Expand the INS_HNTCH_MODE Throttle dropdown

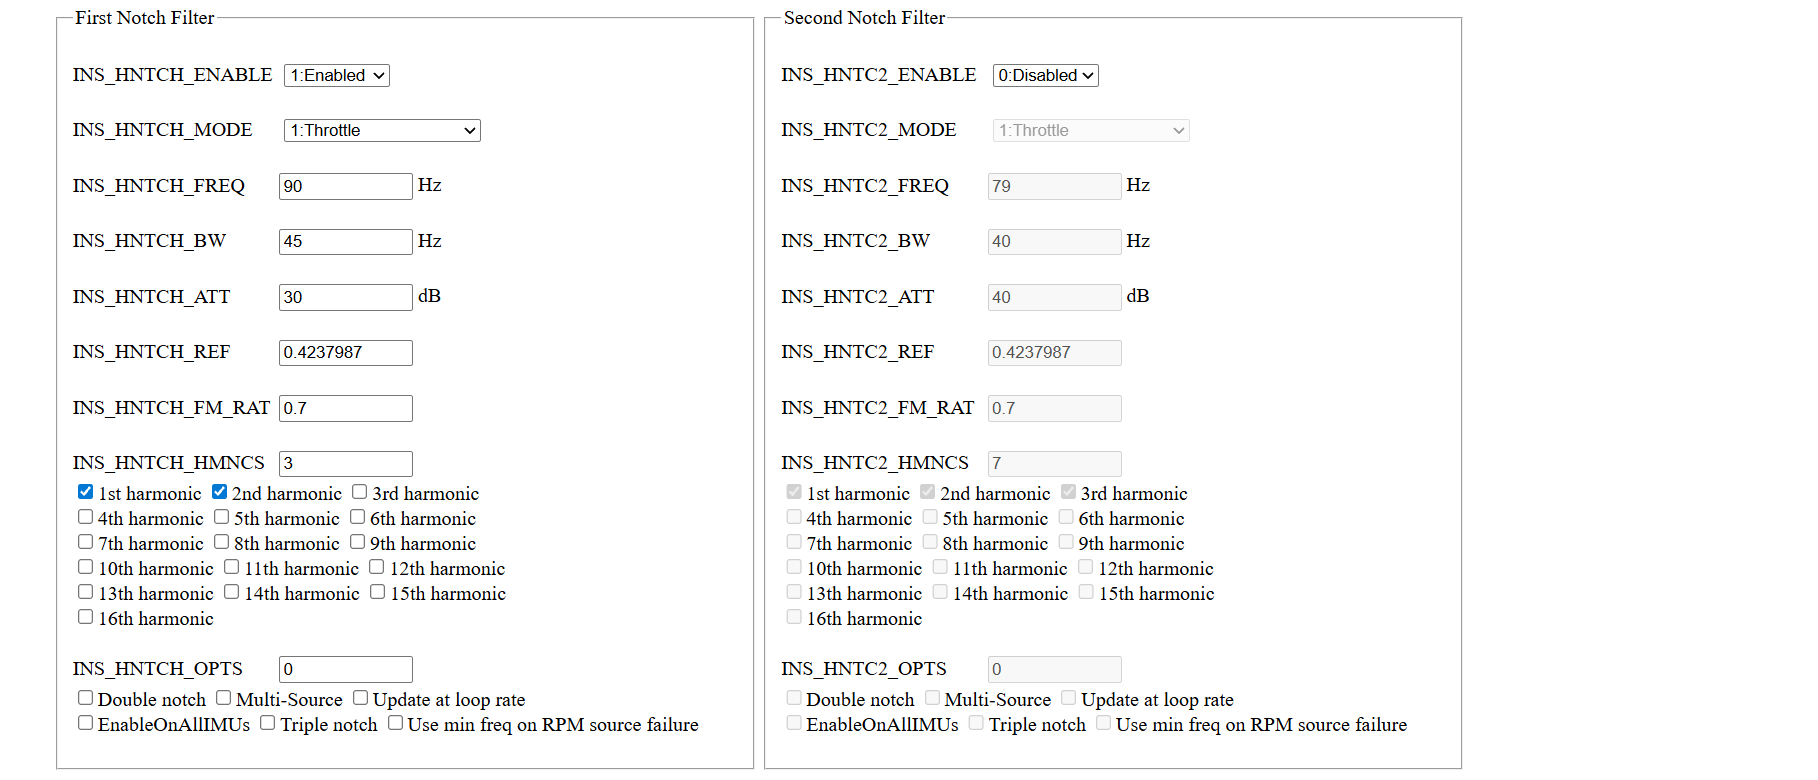click(382, 131)
